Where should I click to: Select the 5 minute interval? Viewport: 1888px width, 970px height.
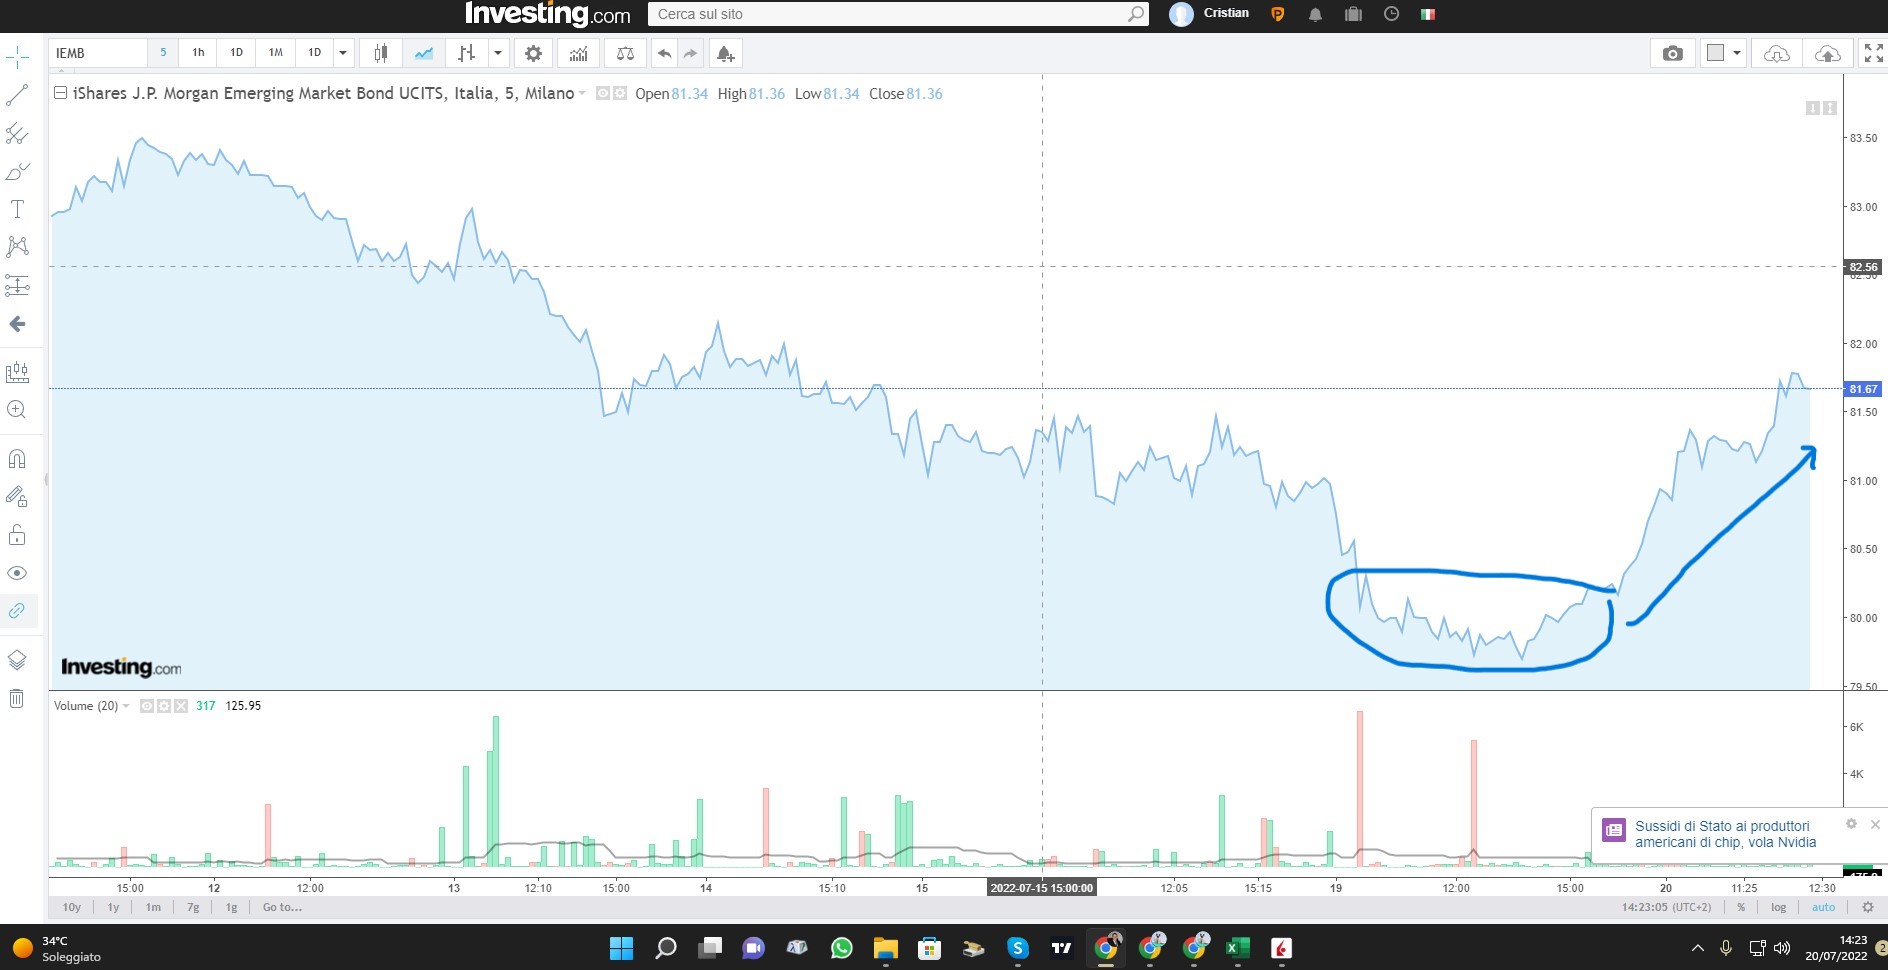pyautogui.click(x=163, y=53)
